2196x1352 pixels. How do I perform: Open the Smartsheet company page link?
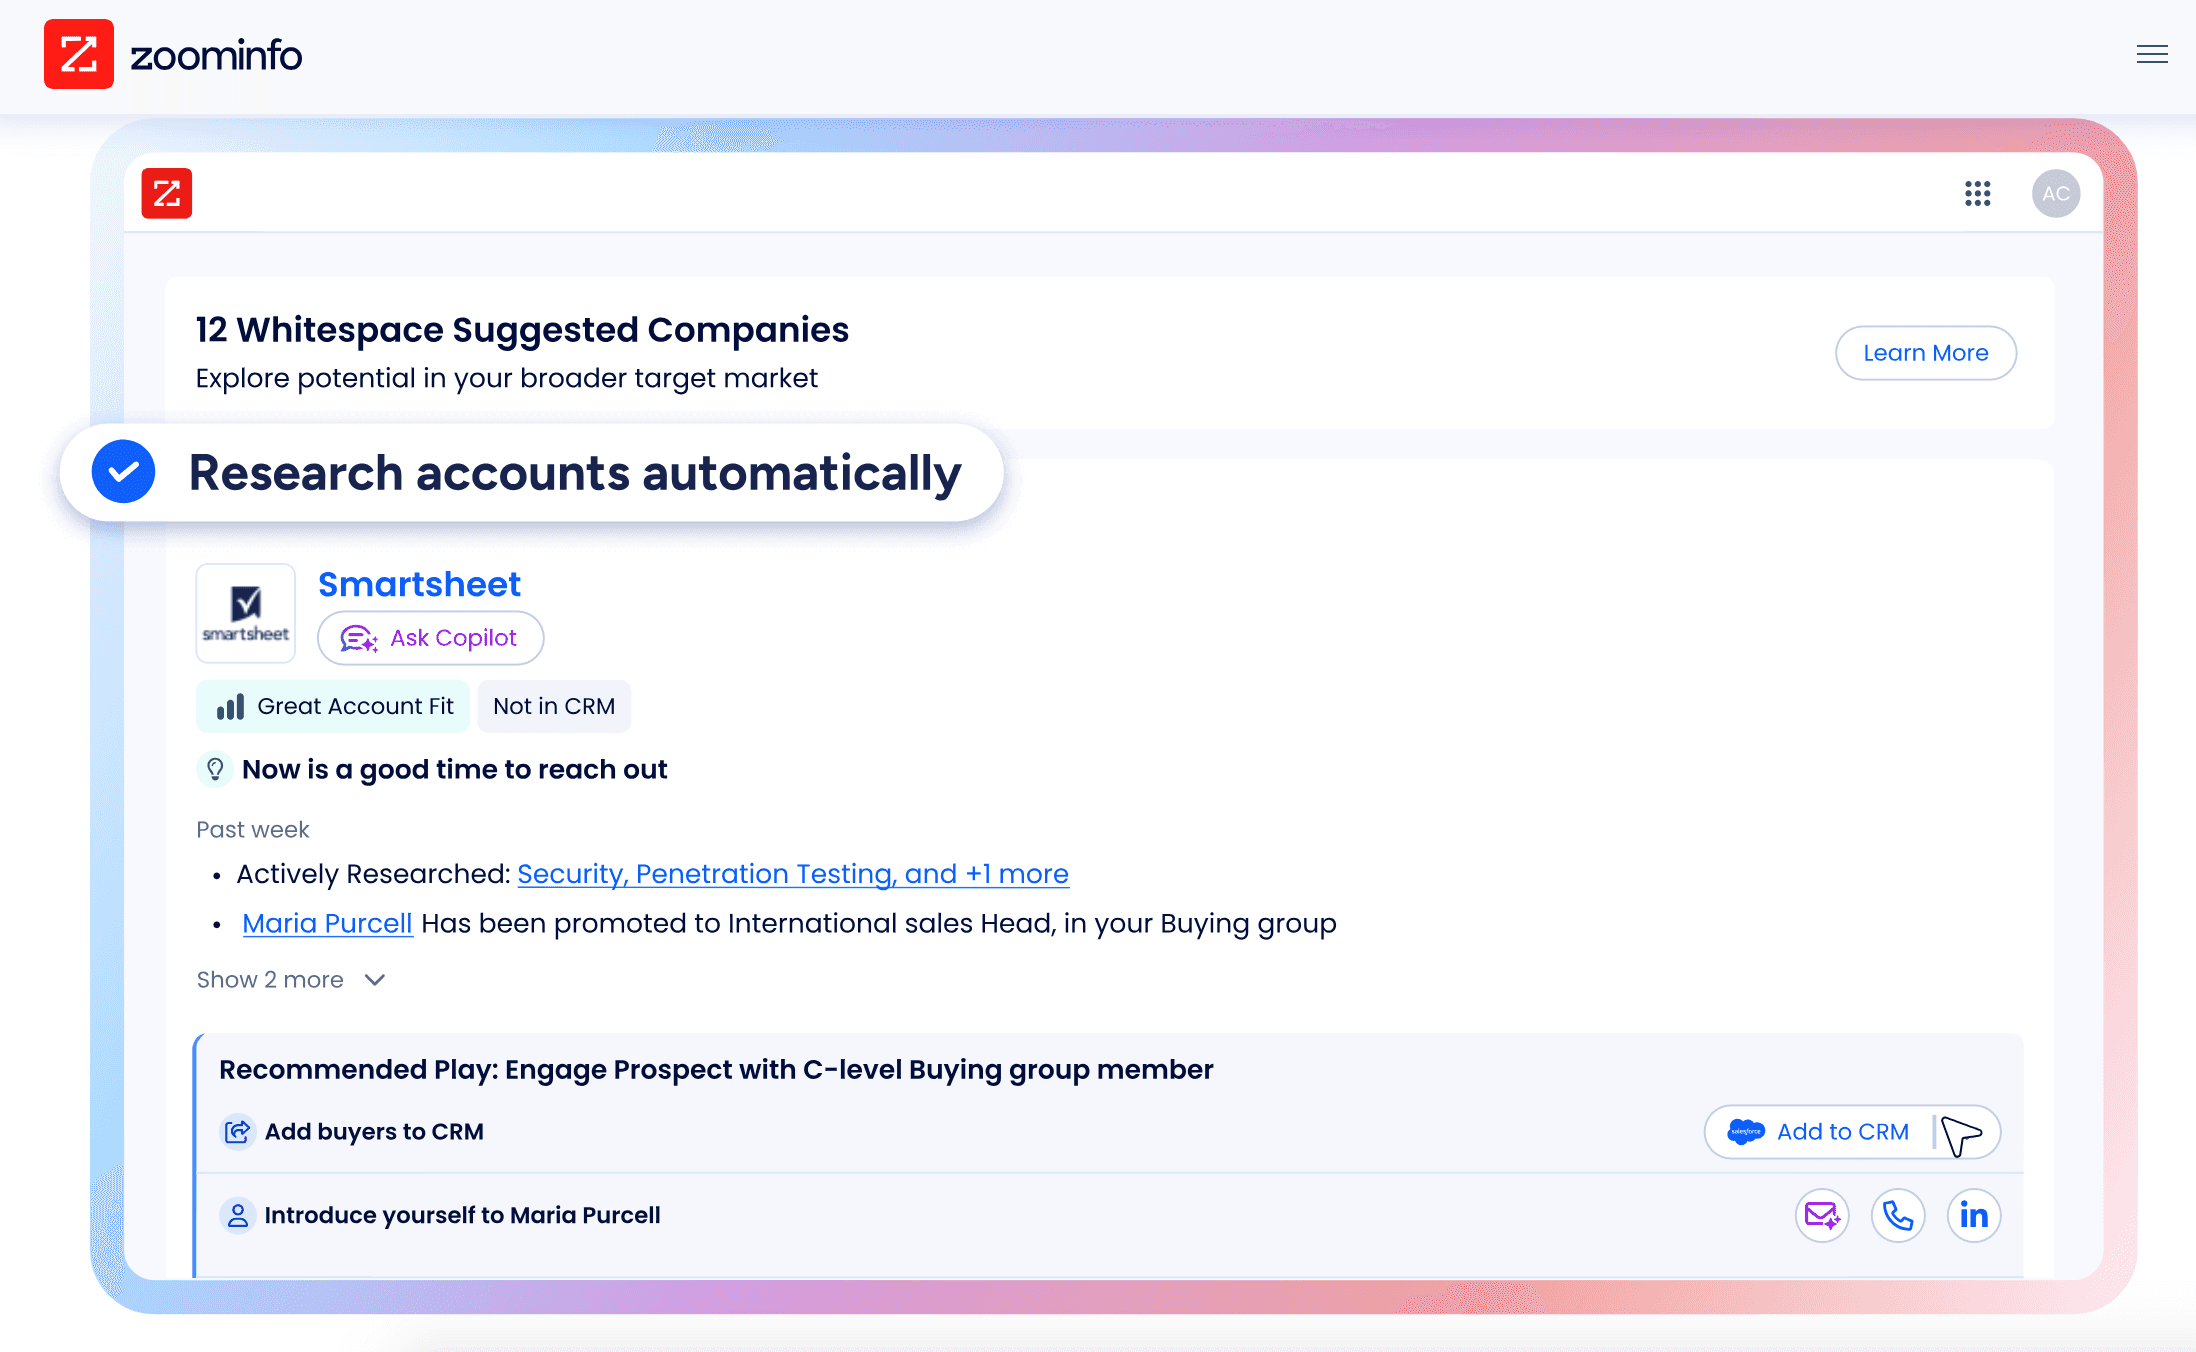419,584
